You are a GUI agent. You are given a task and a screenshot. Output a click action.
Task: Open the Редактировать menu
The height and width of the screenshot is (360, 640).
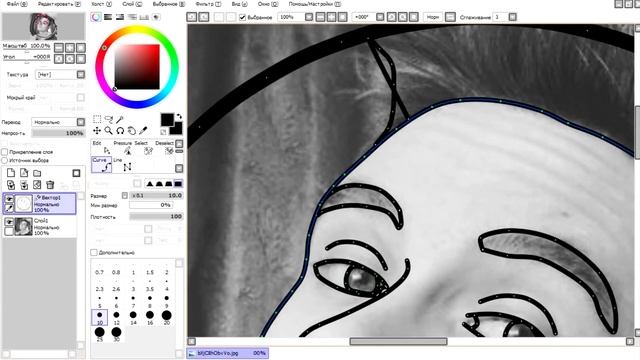(x=59, y=4)
